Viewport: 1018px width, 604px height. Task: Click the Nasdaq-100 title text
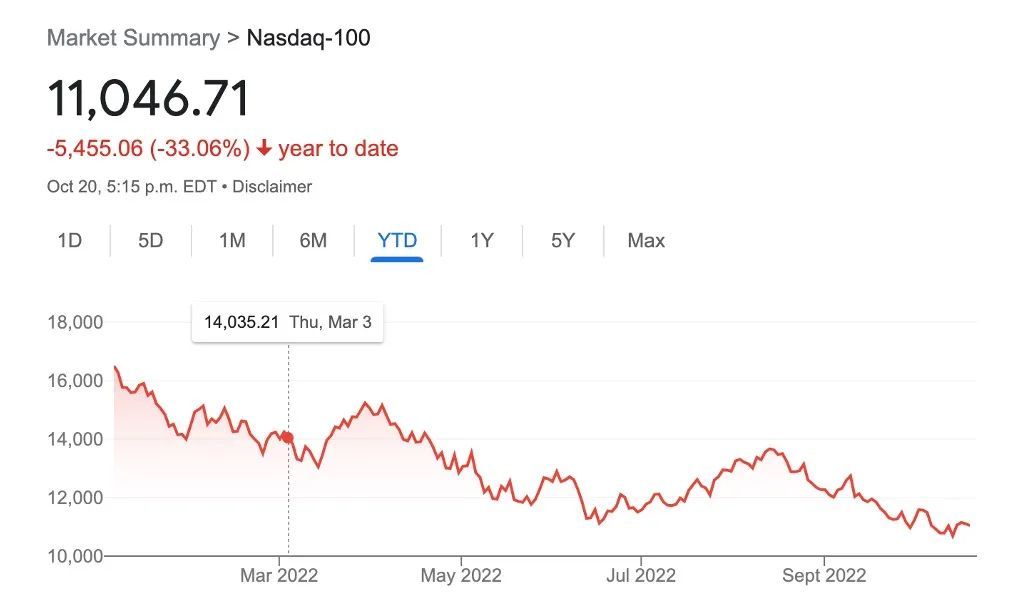(x=309, y=39)
